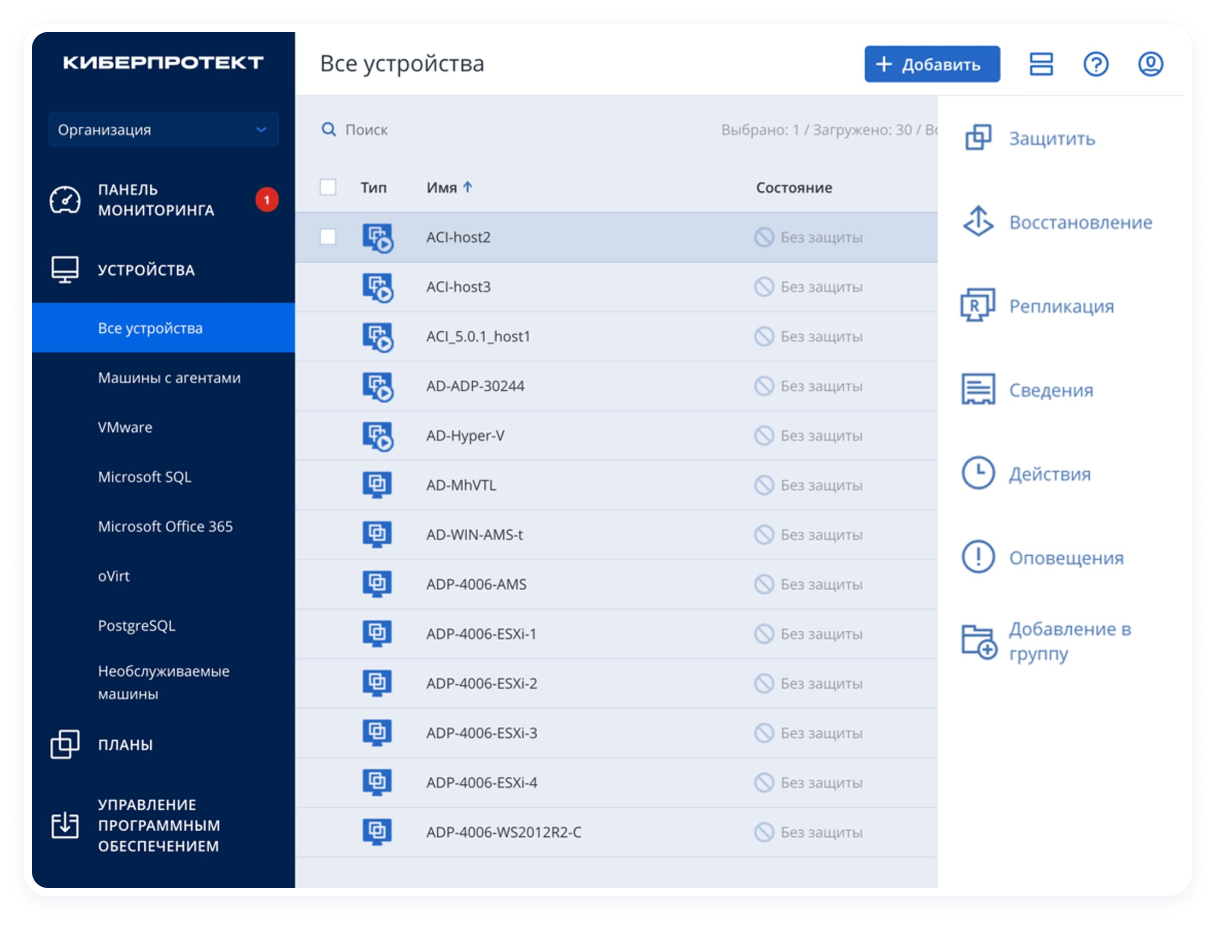
Task: Click the Поиск search field
Action: tap(366, 130)
